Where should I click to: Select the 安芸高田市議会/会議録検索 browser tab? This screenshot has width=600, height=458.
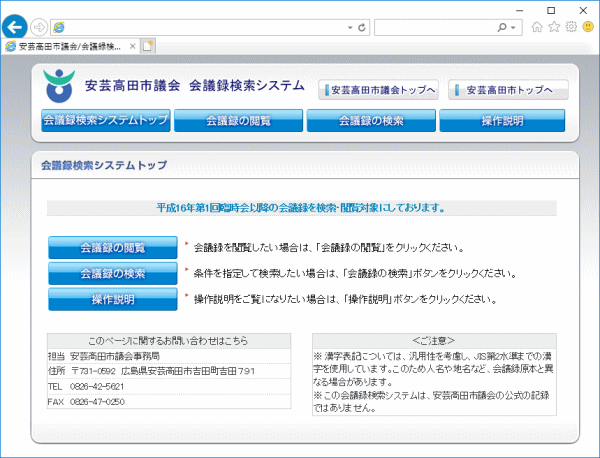(x=70, y=47)
